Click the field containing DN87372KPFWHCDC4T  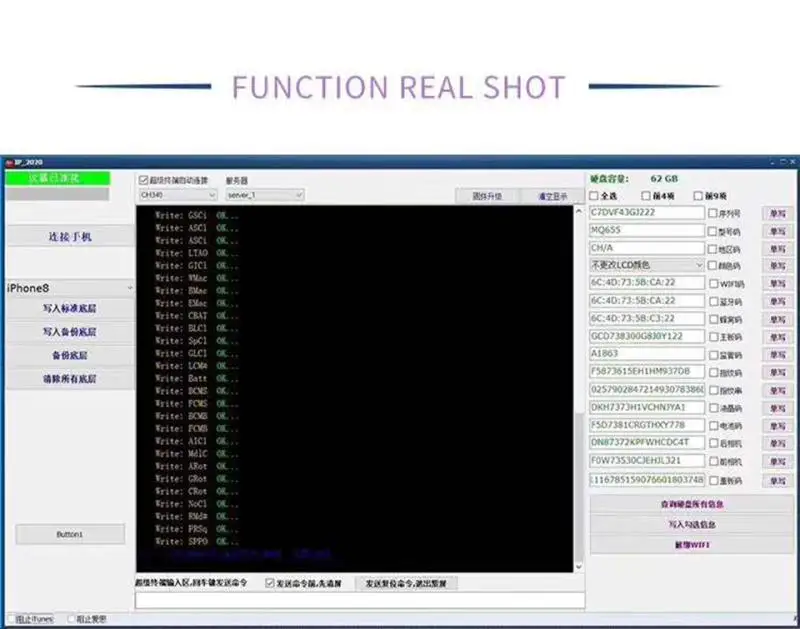point(647,442)
